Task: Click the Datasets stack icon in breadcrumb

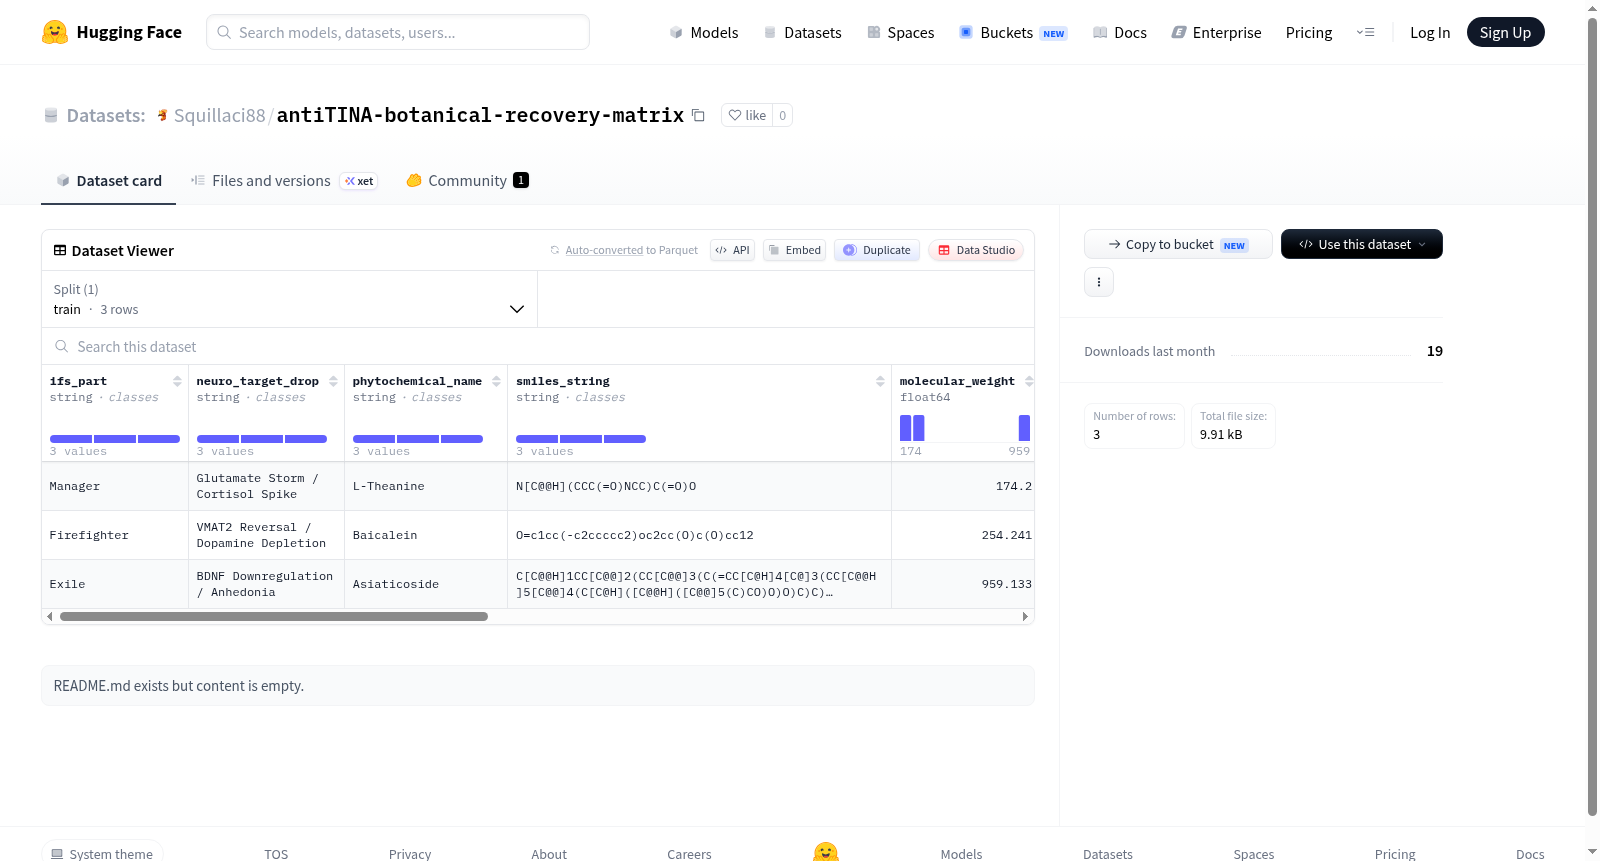Action: (x=51, y=115)
